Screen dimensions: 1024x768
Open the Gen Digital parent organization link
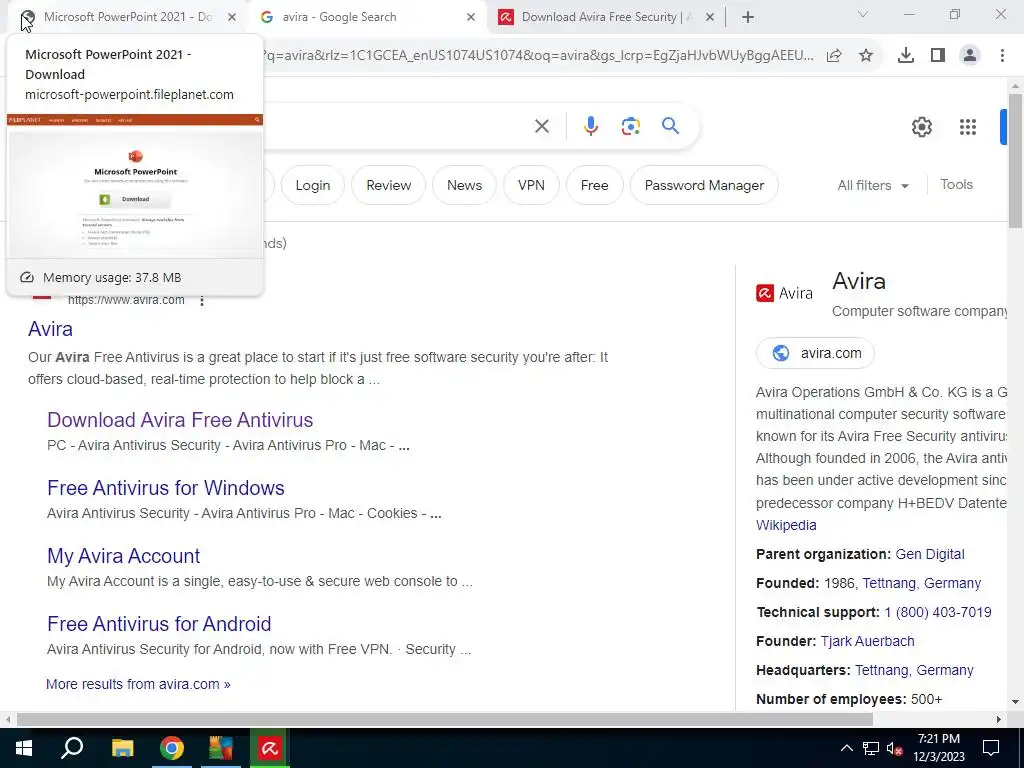930,554
